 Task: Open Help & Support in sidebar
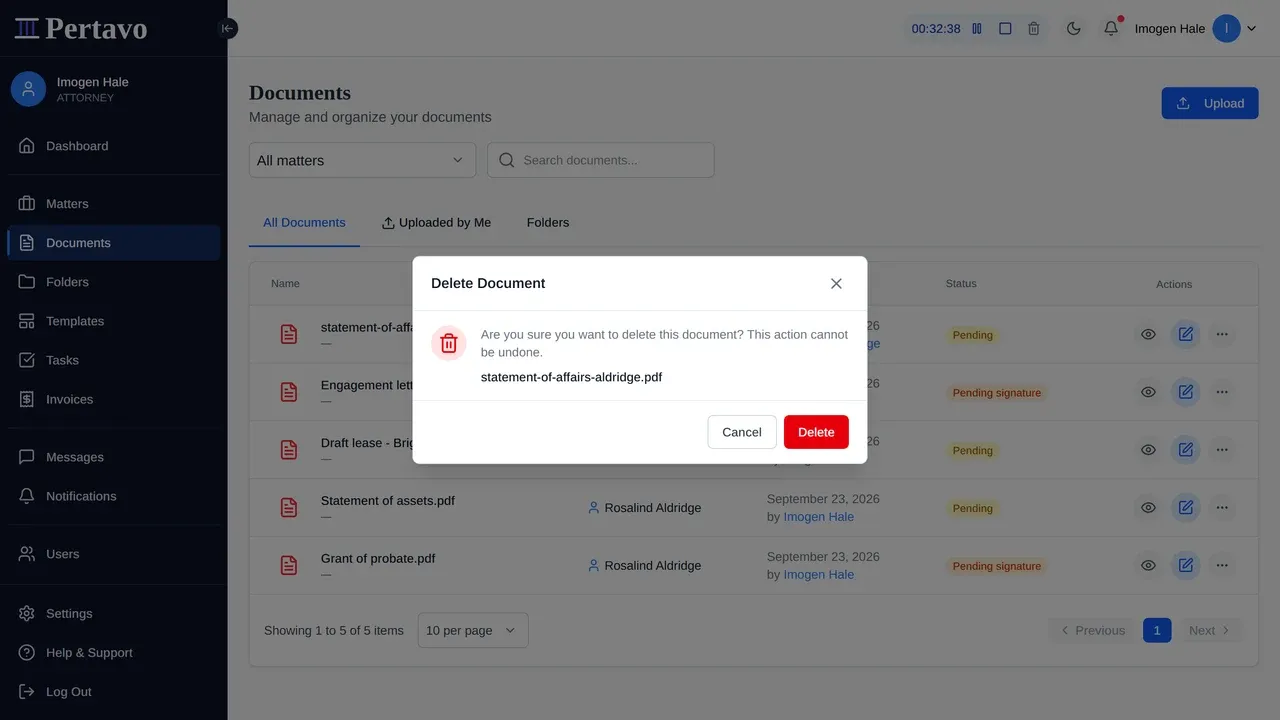tap(114, 653)
